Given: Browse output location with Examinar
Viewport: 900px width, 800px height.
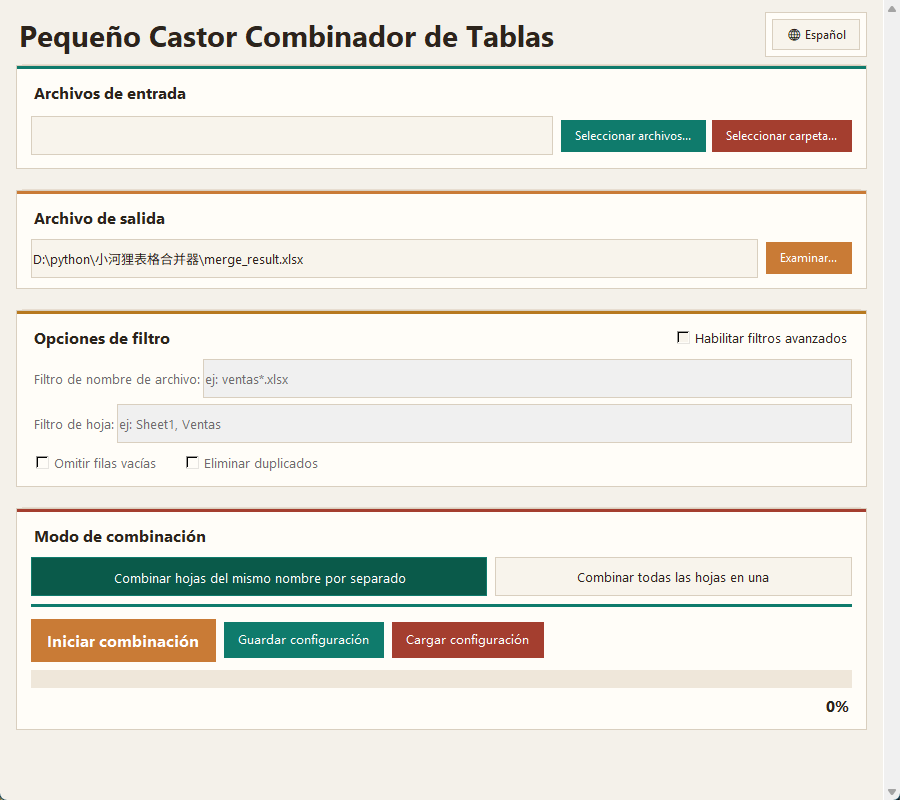Looking at the screenshot, I should (808, 258).
